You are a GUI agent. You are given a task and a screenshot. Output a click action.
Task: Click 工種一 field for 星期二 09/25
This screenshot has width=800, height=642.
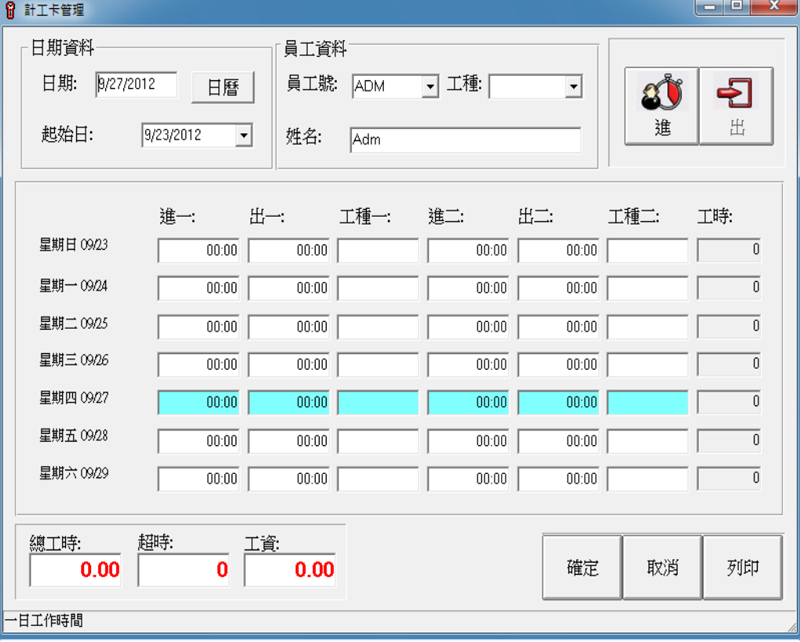pos(378,327)
